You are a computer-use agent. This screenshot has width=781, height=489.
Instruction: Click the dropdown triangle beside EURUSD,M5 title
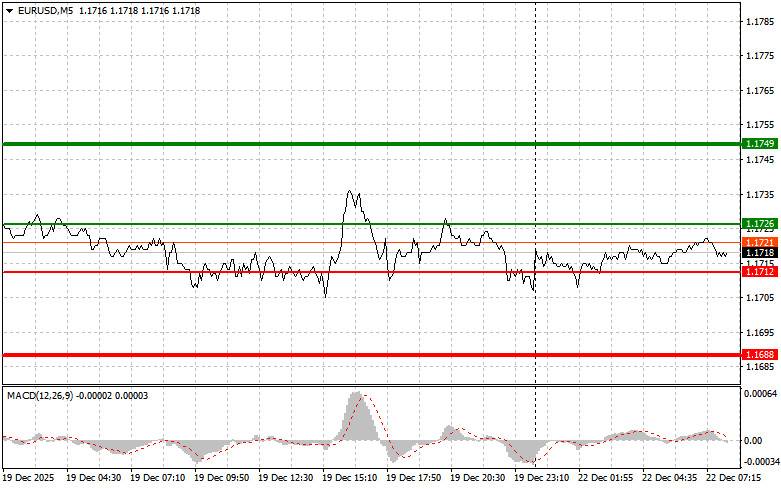click(x=9, y=9)
